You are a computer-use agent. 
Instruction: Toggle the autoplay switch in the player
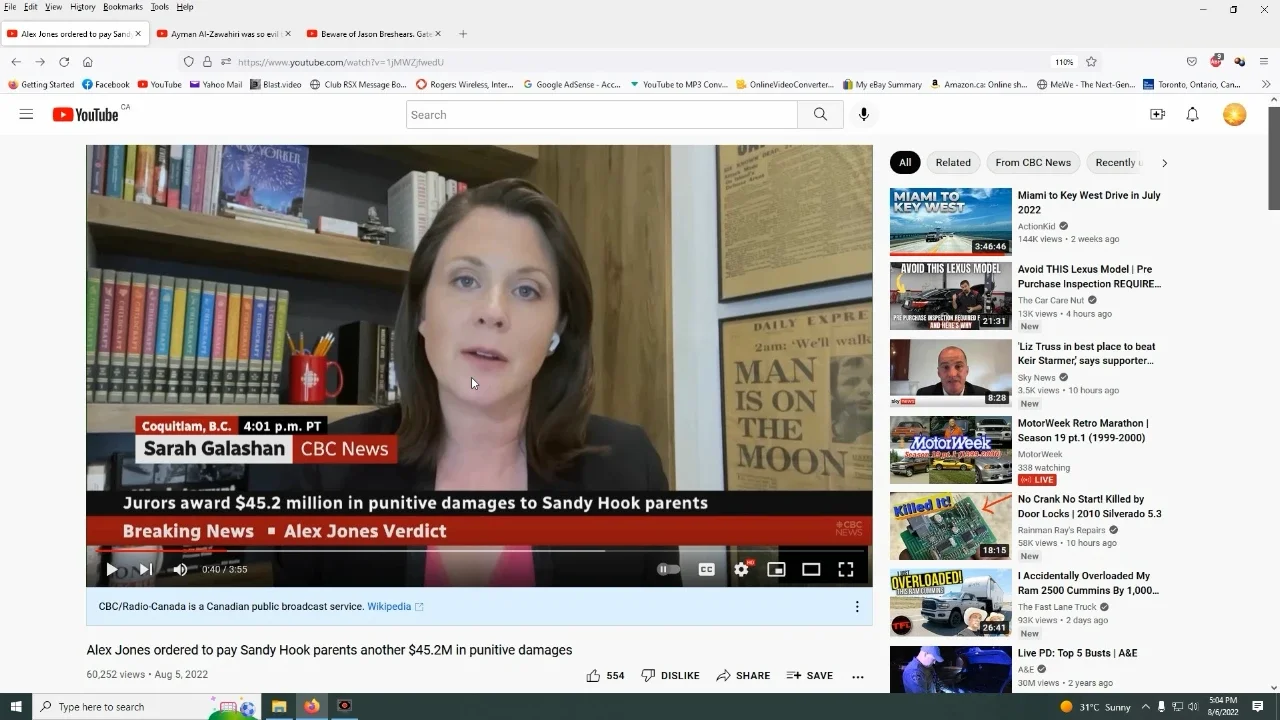667,569
